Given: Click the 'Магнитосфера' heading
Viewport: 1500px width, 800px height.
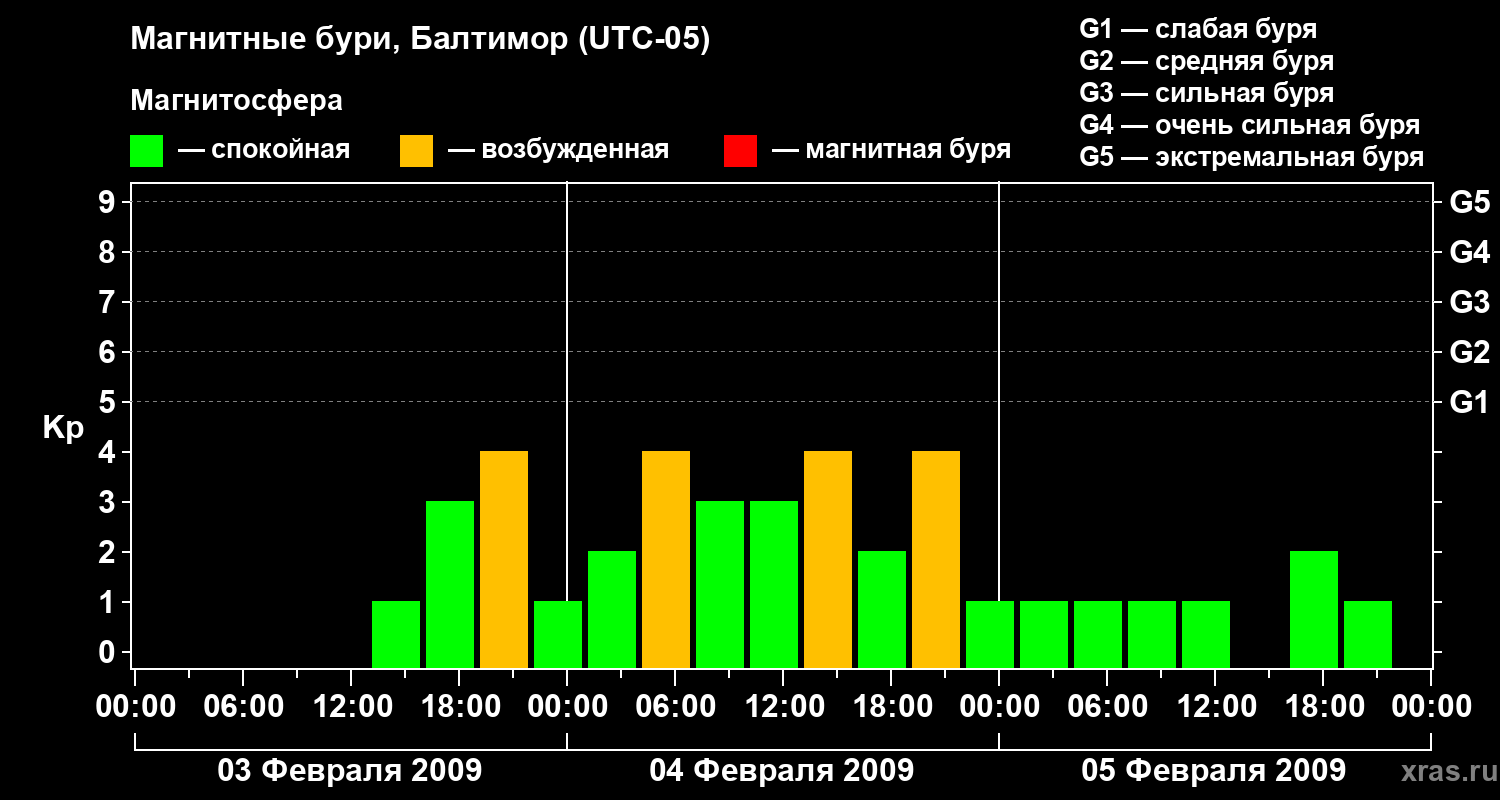Looking at the screenshot, I should pos(236,101).
